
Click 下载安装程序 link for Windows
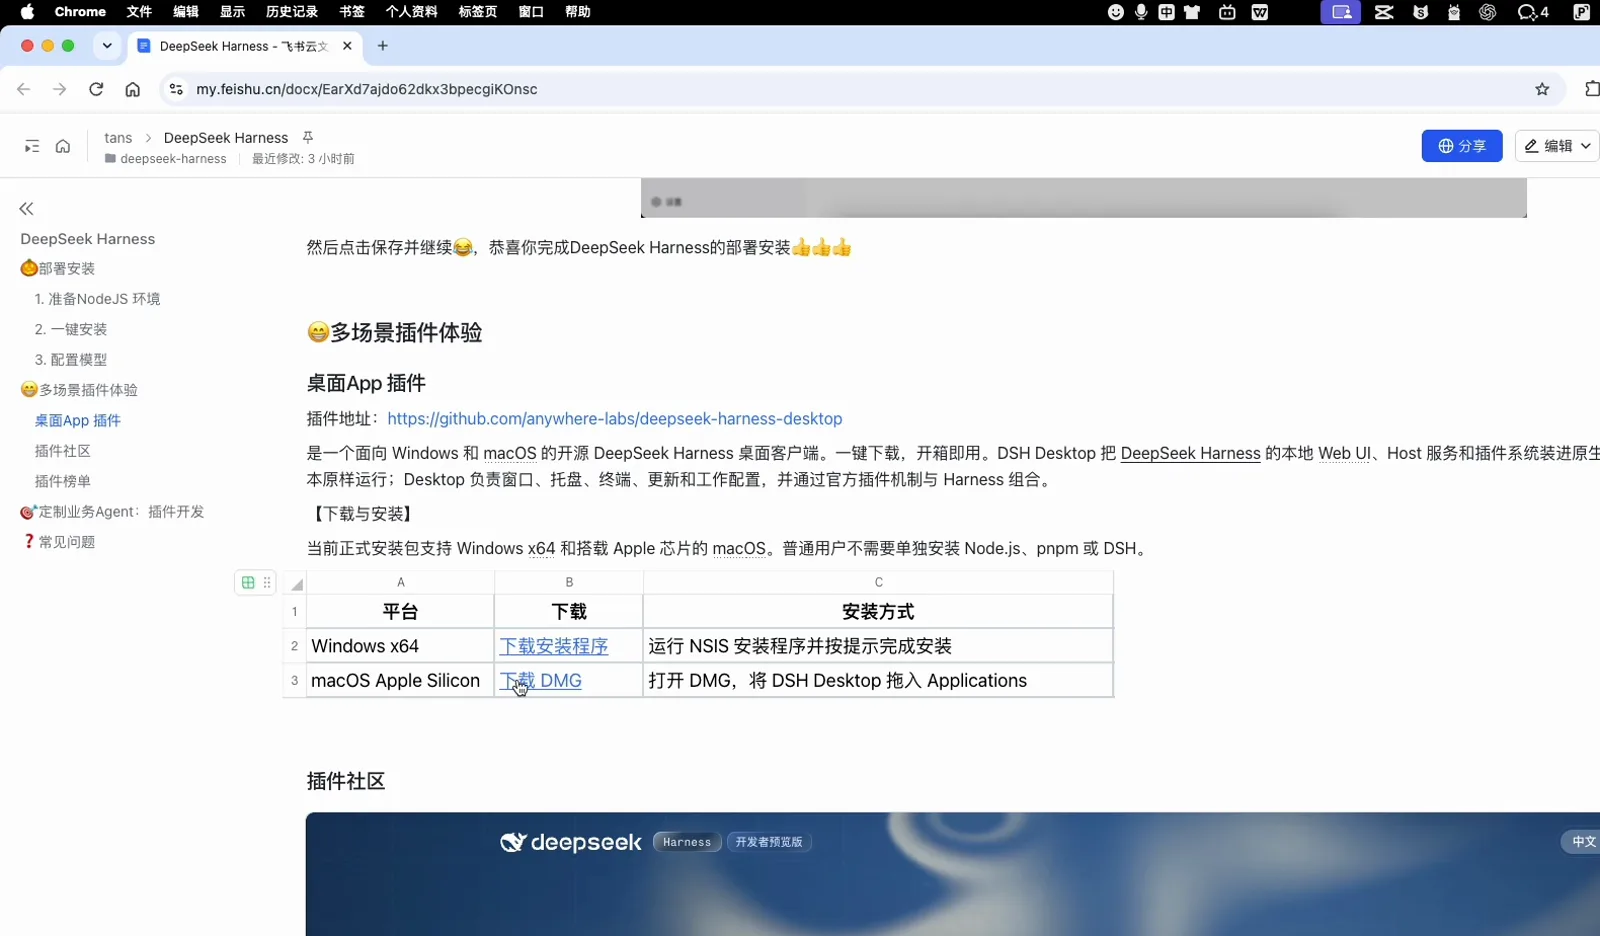point(554,646)
